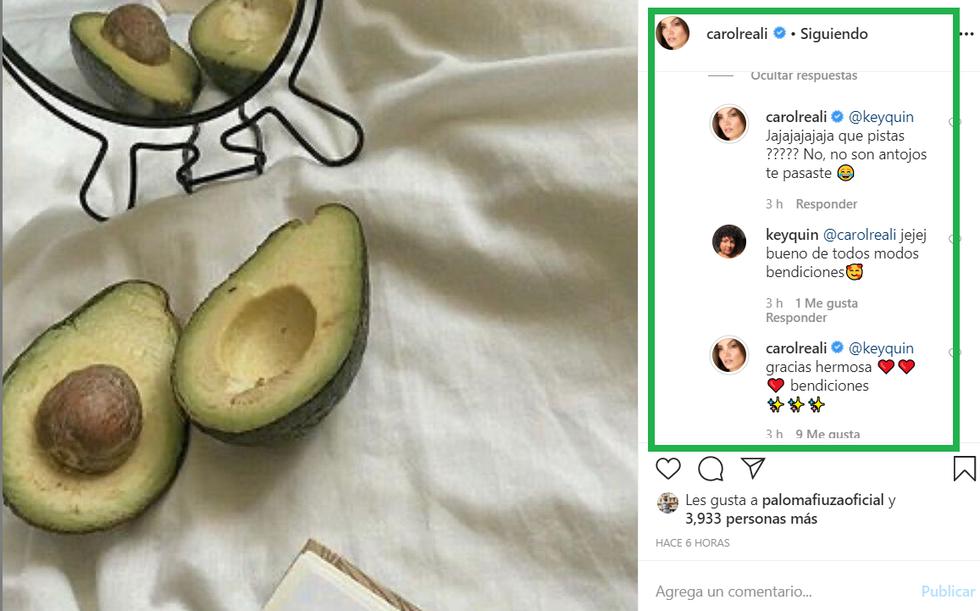980x611 pixels.
Task: Share post with paper plane icon
Action: click(753, 467)
